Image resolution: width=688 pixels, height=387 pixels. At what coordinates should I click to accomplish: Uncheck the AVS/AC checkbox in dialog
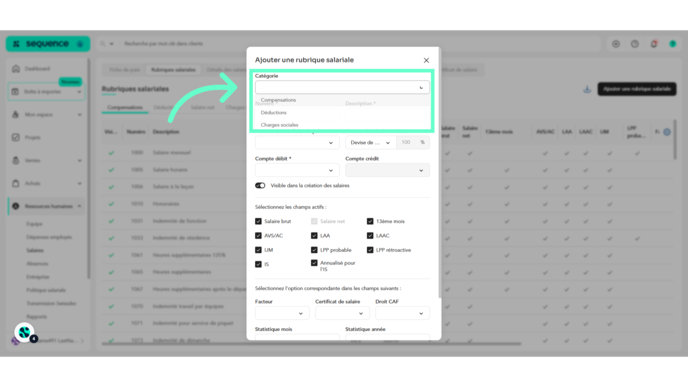pos(258,236)
